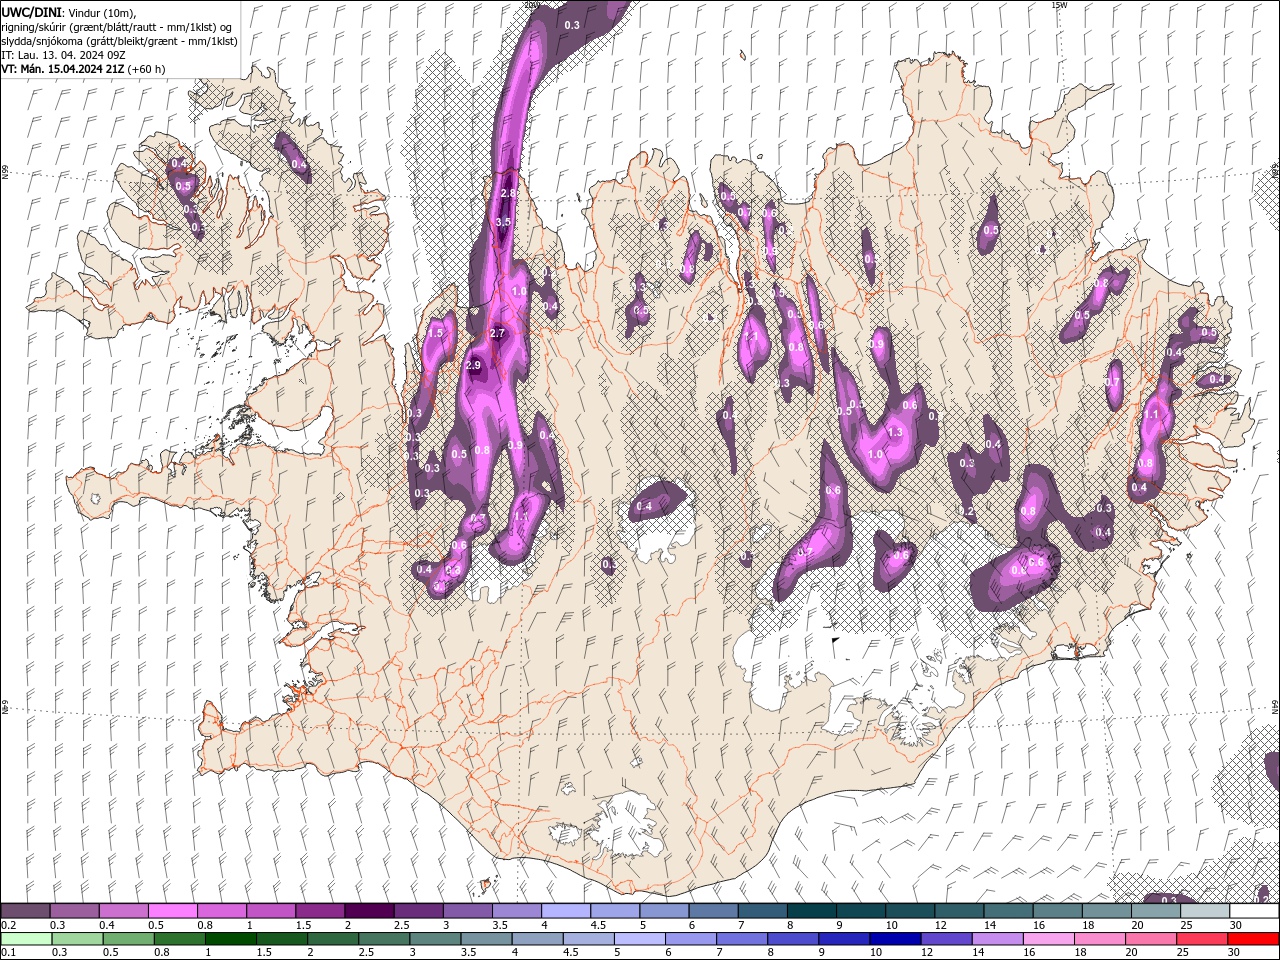Click the dark teal 8–9 swatch in the purple-to-teal legend
This screenshot has height=960, width=1280.
click(811, 911)
